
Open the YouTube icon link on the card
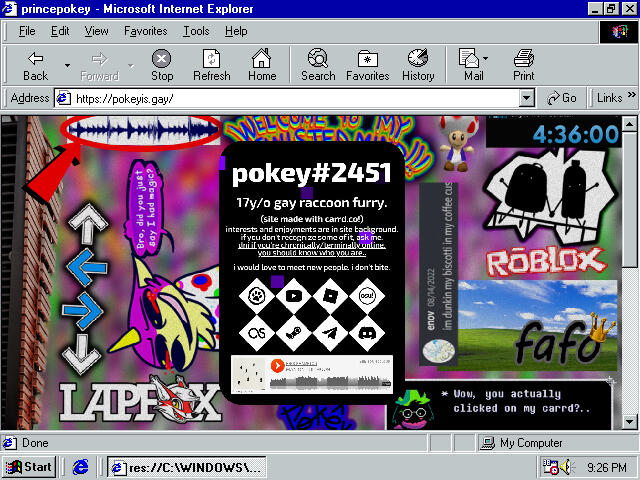293,296
